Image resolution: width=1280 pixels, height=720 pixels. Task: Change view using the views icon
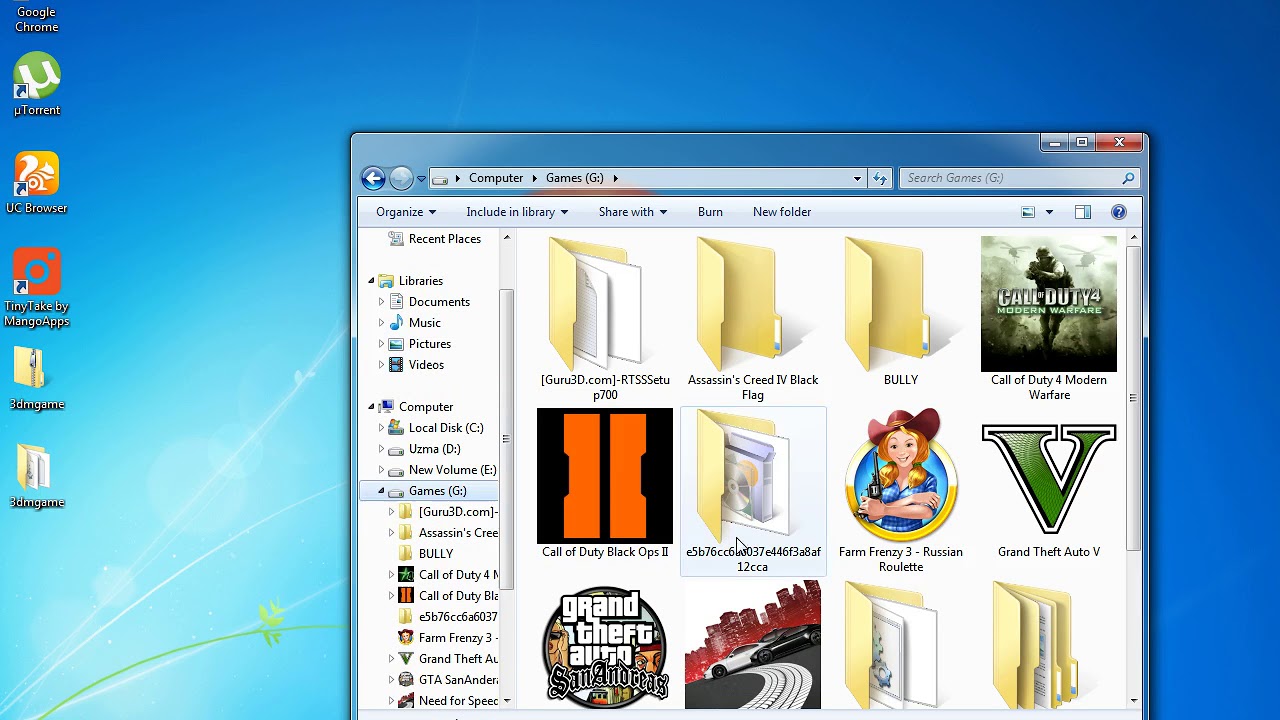tap(1028, 212)
